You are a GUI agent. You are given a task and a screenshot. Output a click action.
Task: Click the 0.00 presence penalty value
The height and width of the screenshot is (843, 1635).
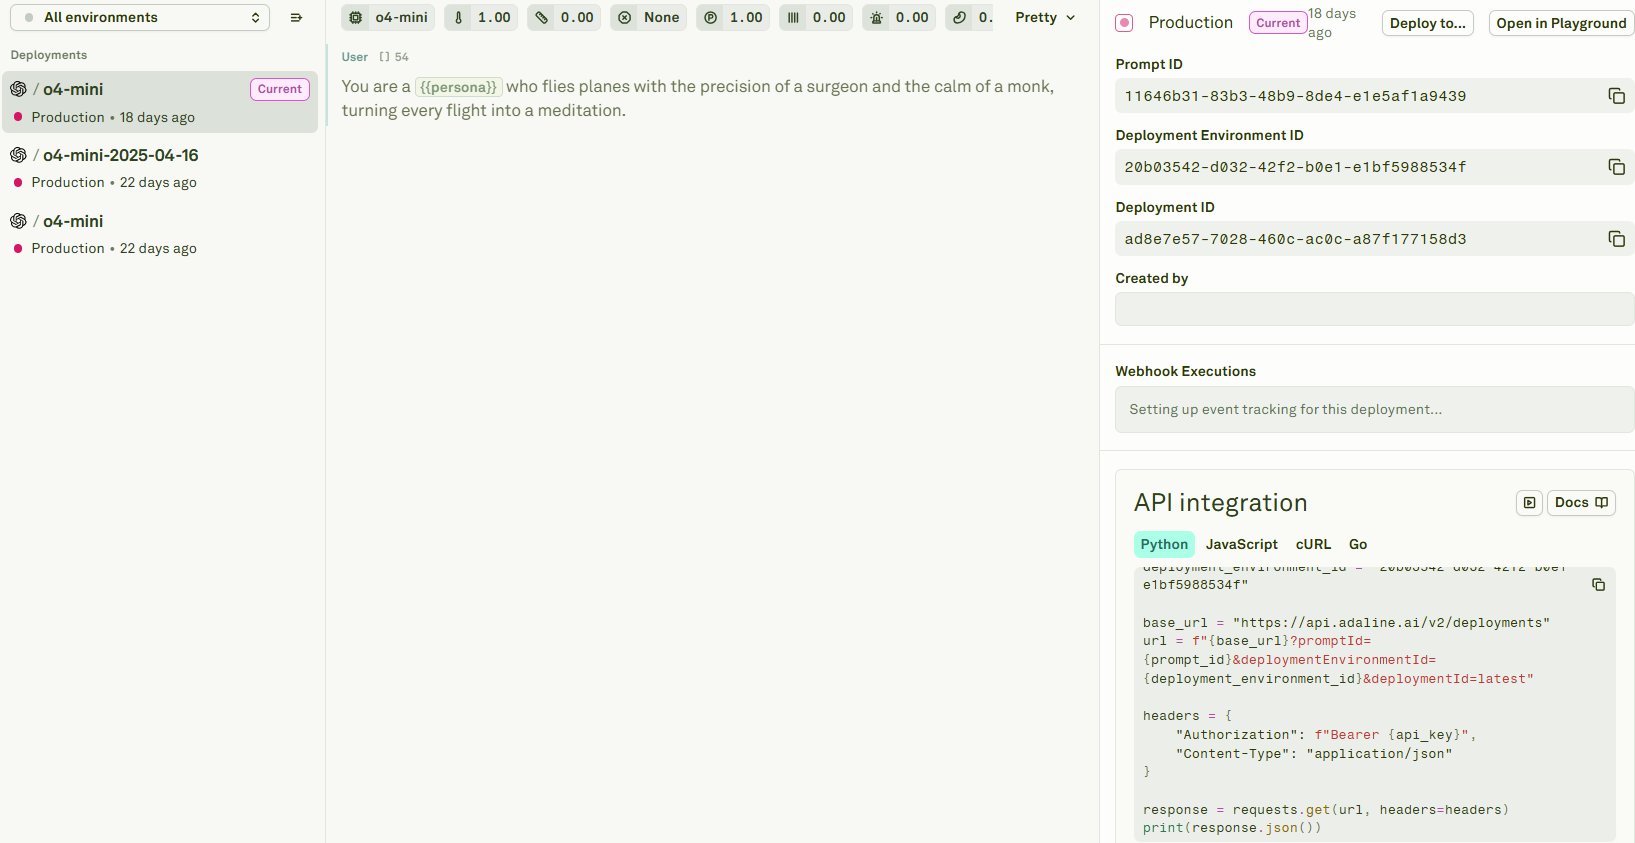coord(912,17)
